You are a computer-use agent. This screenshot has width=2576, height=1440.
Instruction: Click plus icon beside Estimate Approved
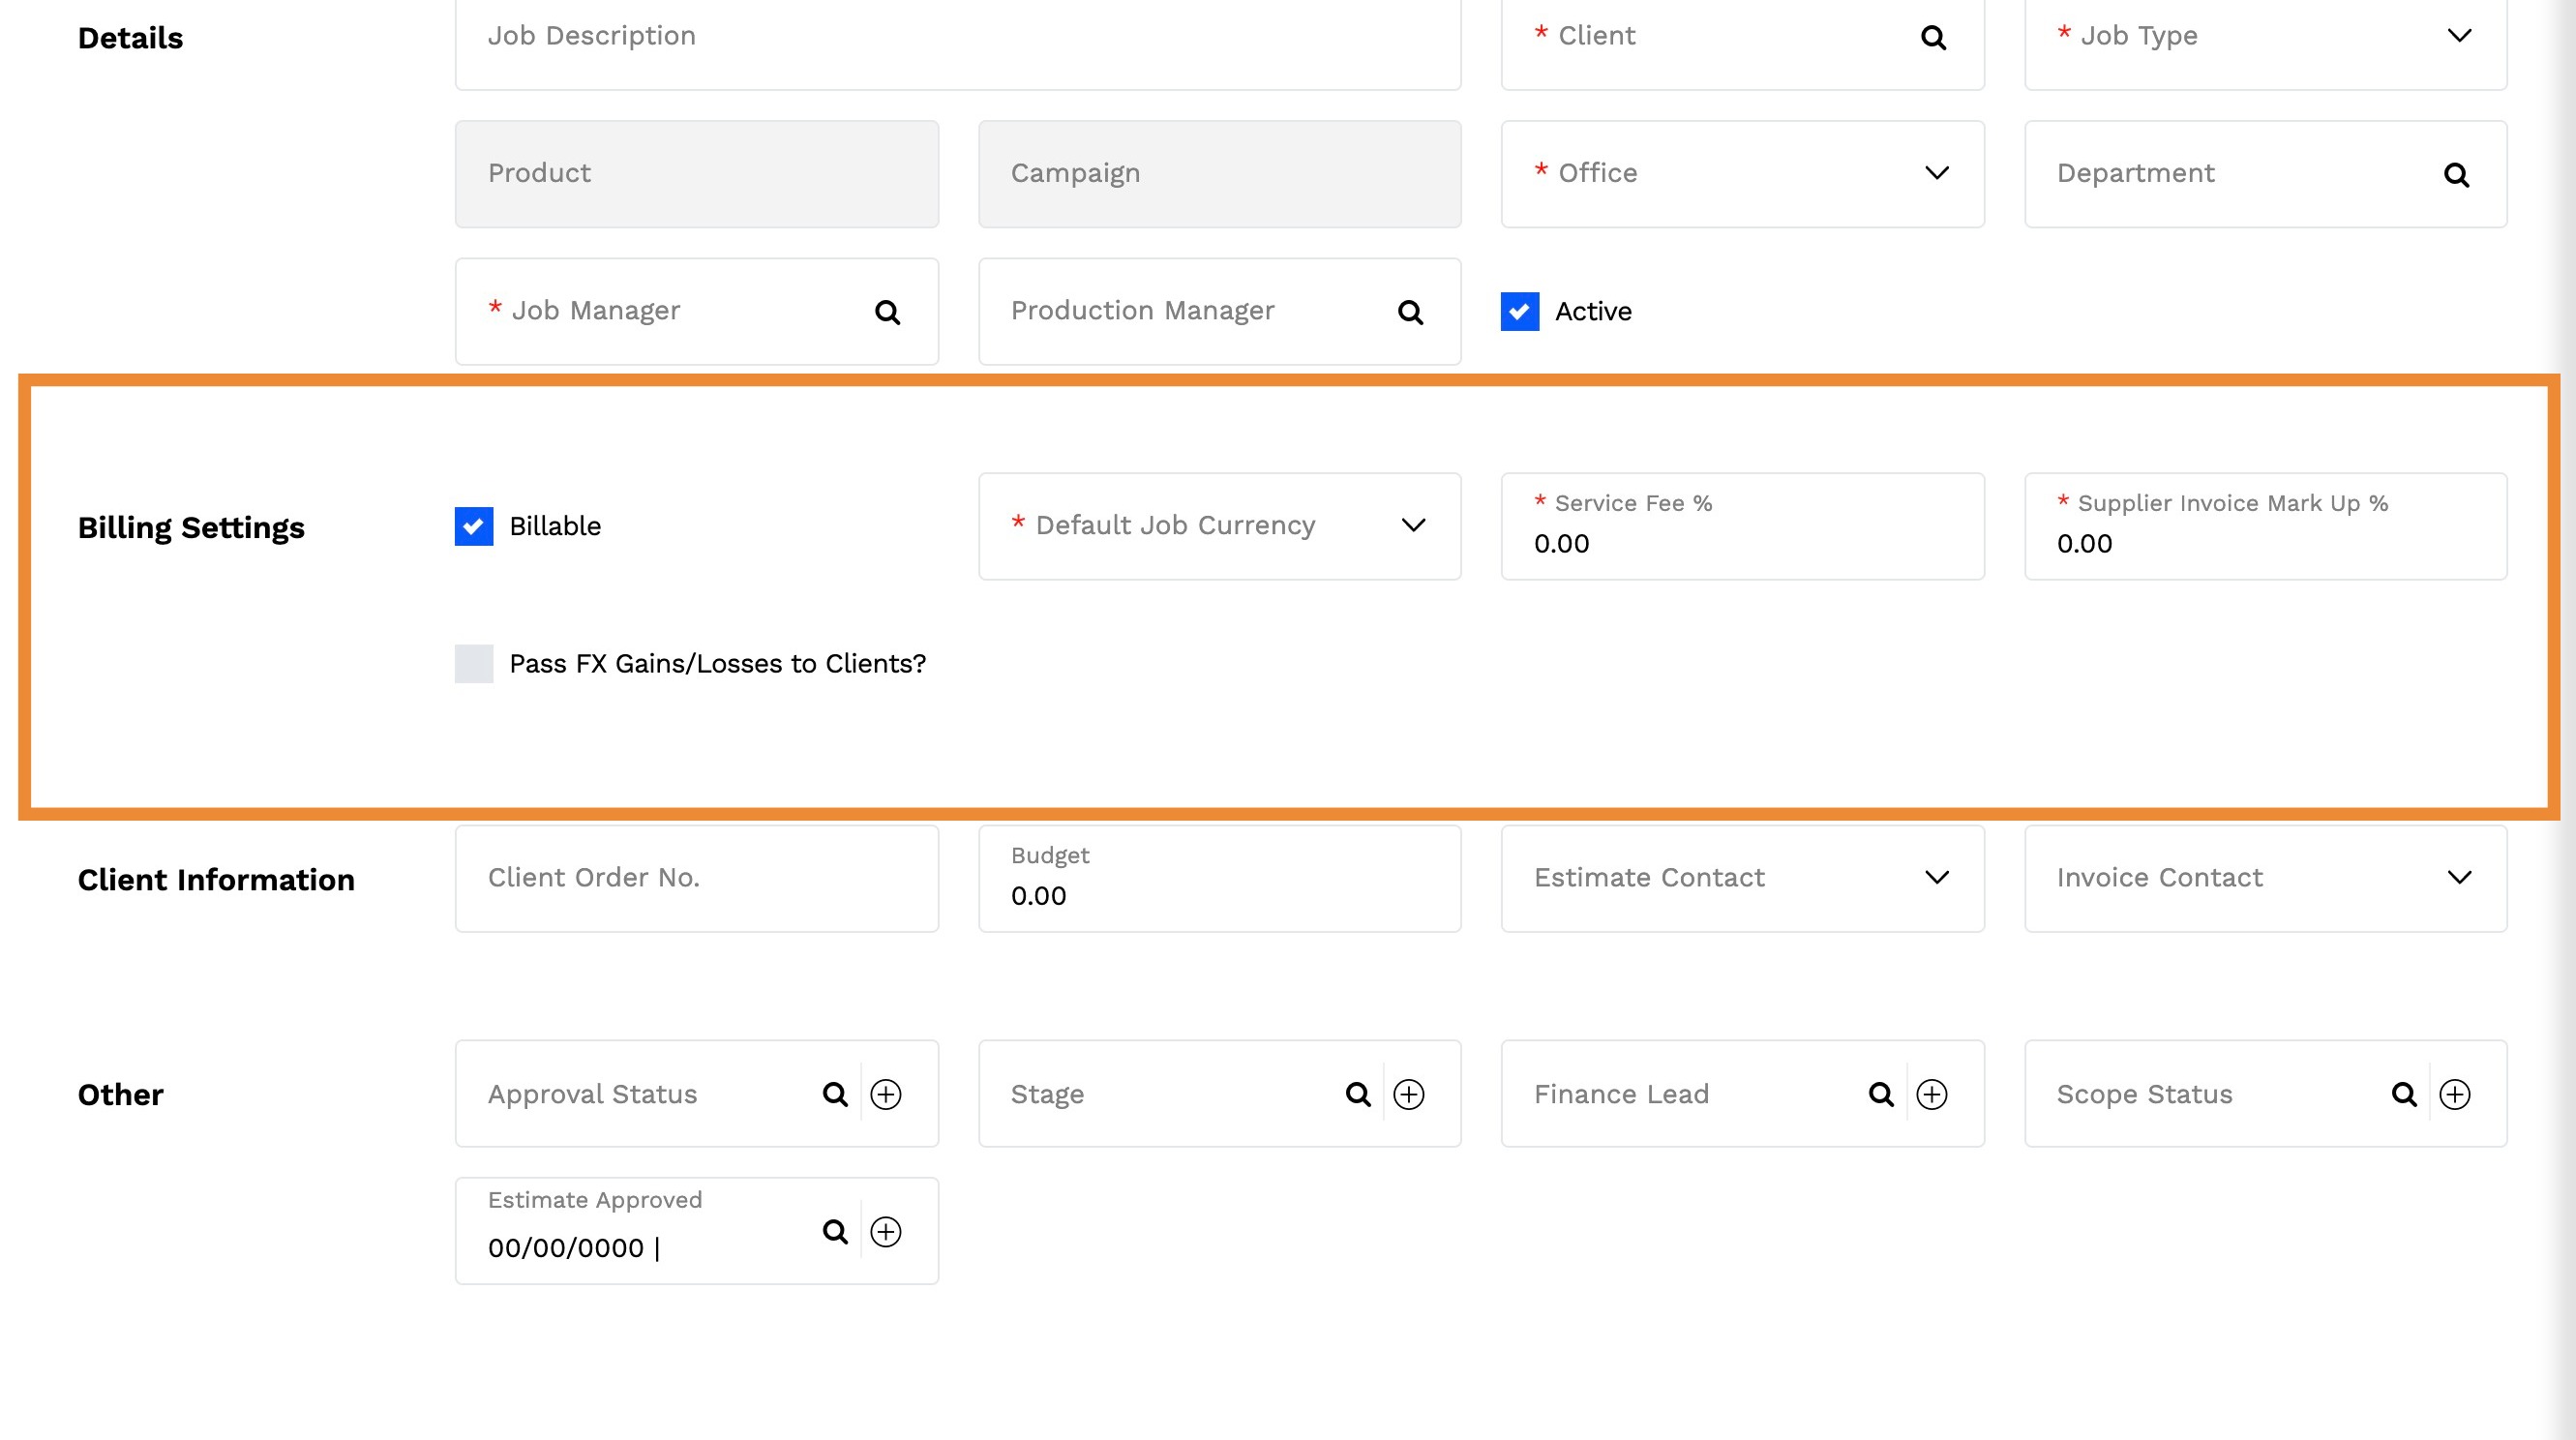886,1231
